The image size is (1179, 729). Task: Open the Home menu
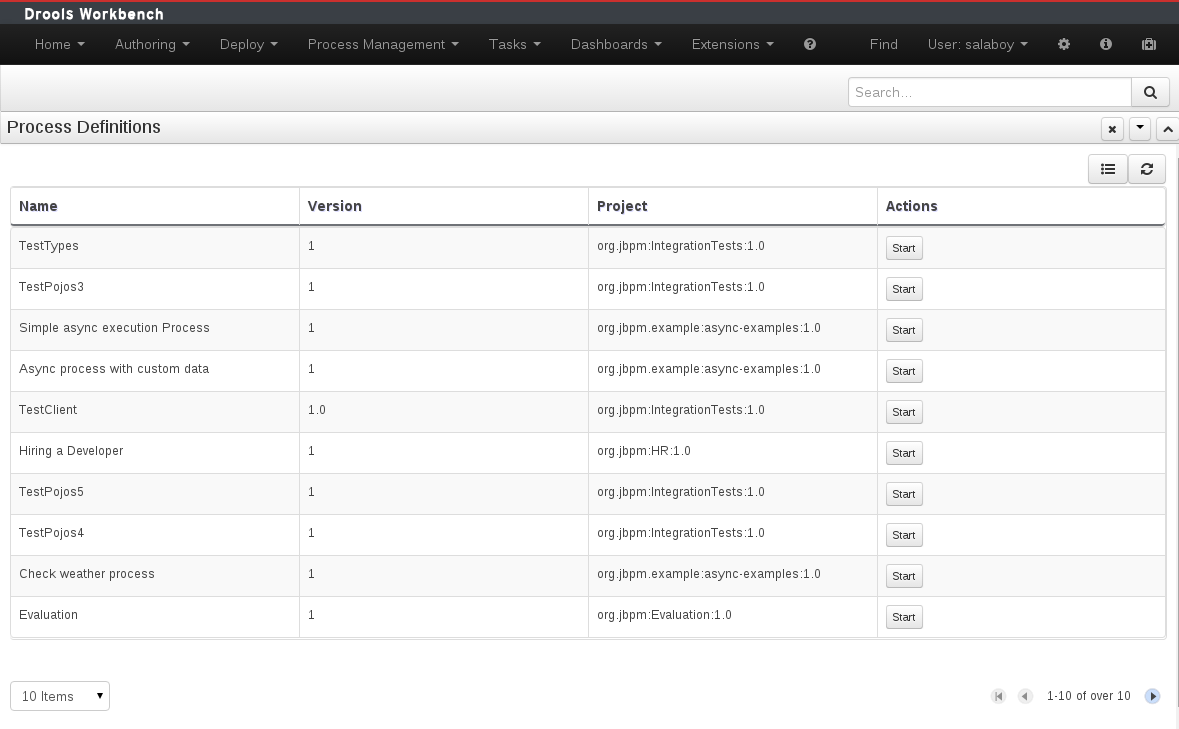click(59, 44)
